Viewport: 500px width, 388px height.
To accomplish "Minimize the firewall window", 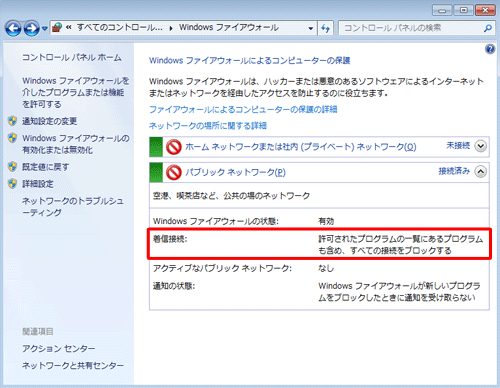I will [442, 10].
